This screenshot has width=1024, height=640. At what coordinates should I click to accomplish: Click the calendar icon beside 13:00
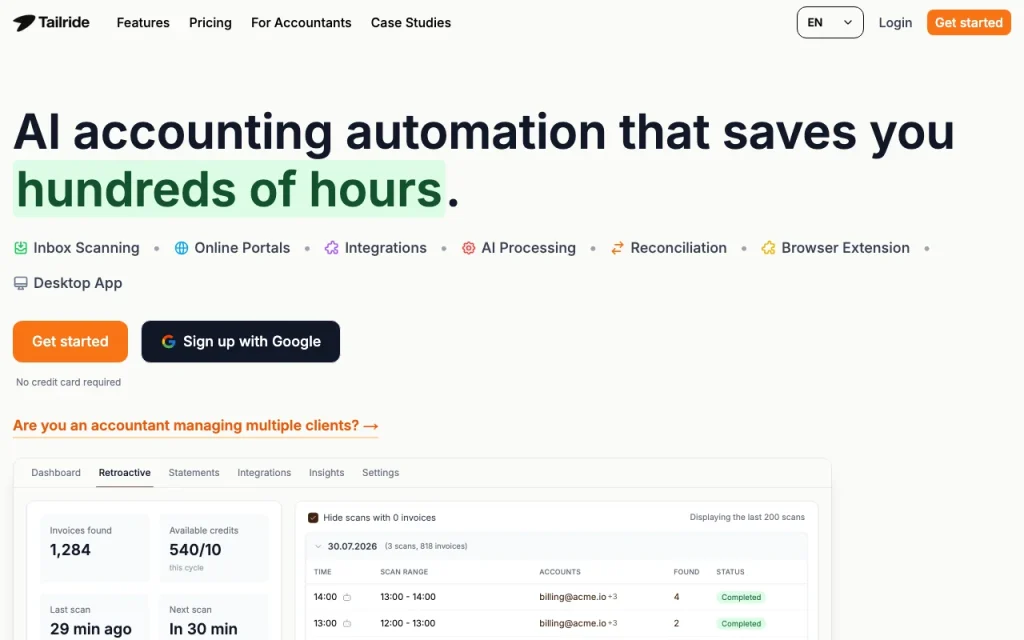click(x=347, y=624)
